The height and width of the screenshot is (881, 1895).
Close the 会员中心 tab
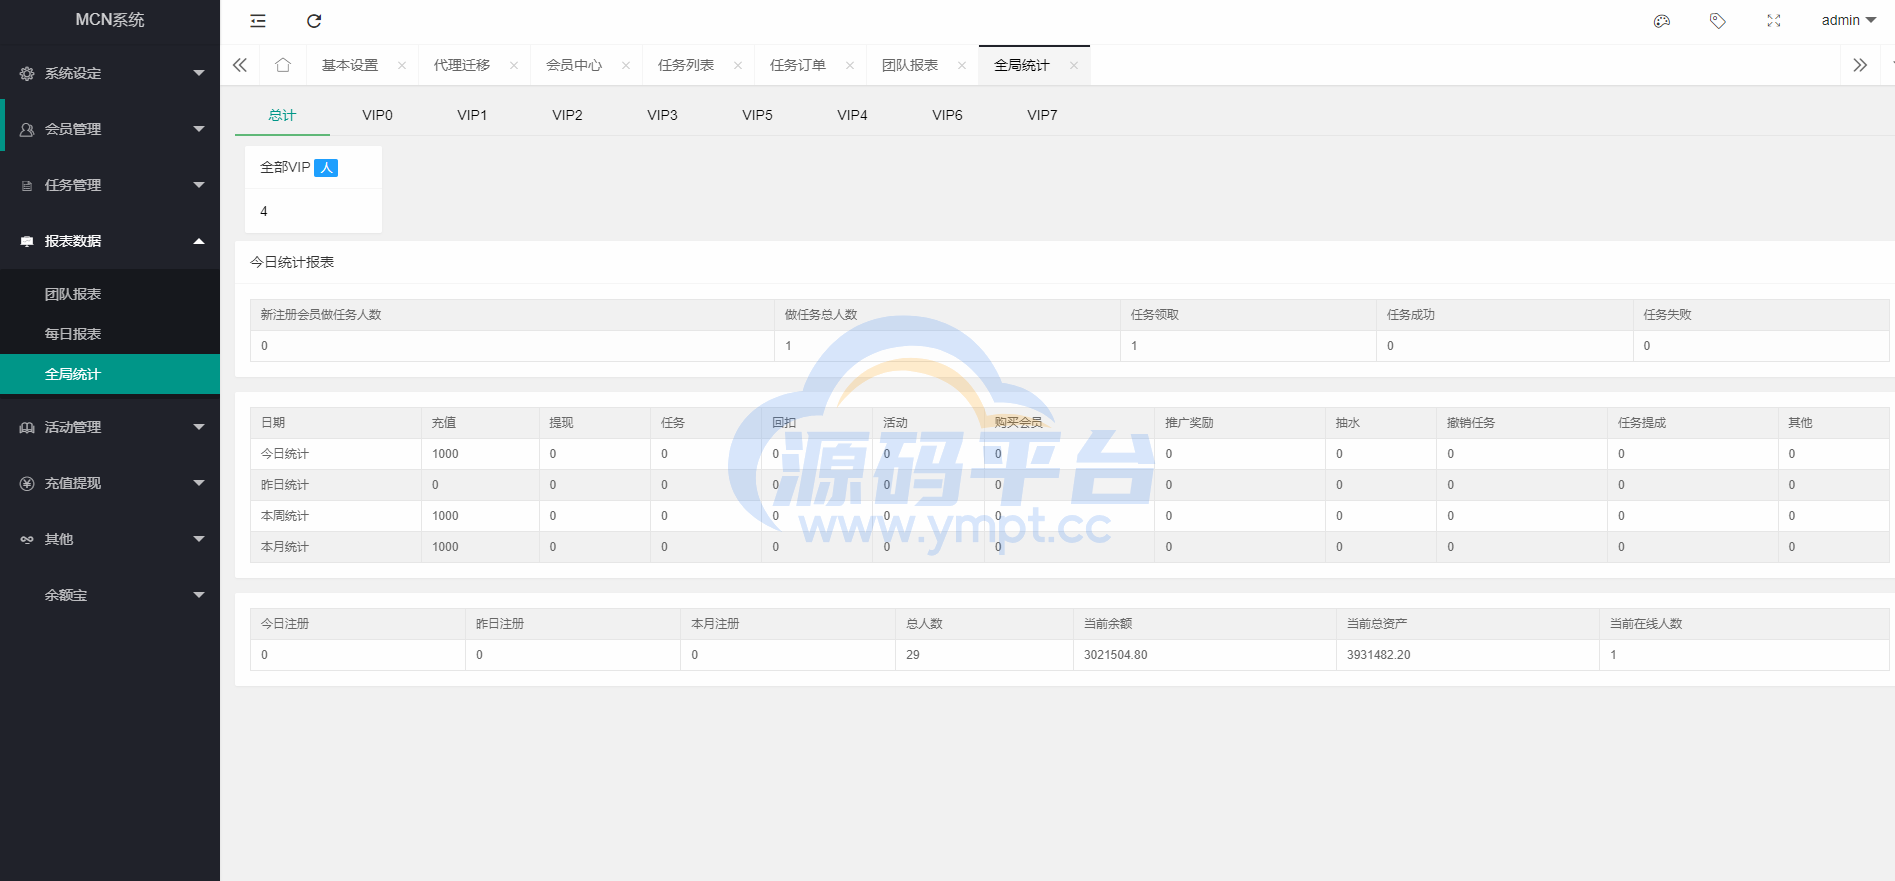(x=626, y=66)
